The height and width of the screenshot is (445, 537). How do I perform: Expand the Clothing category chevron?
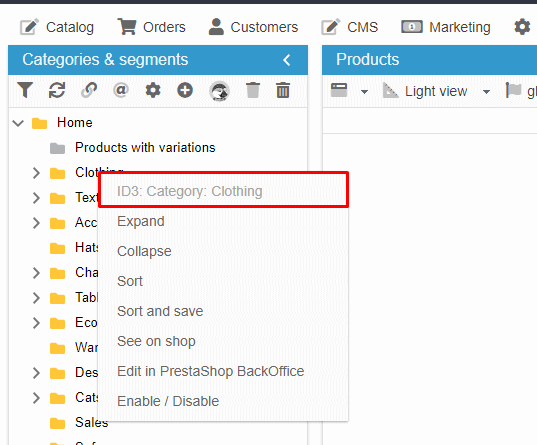click(x=36, y=173)
